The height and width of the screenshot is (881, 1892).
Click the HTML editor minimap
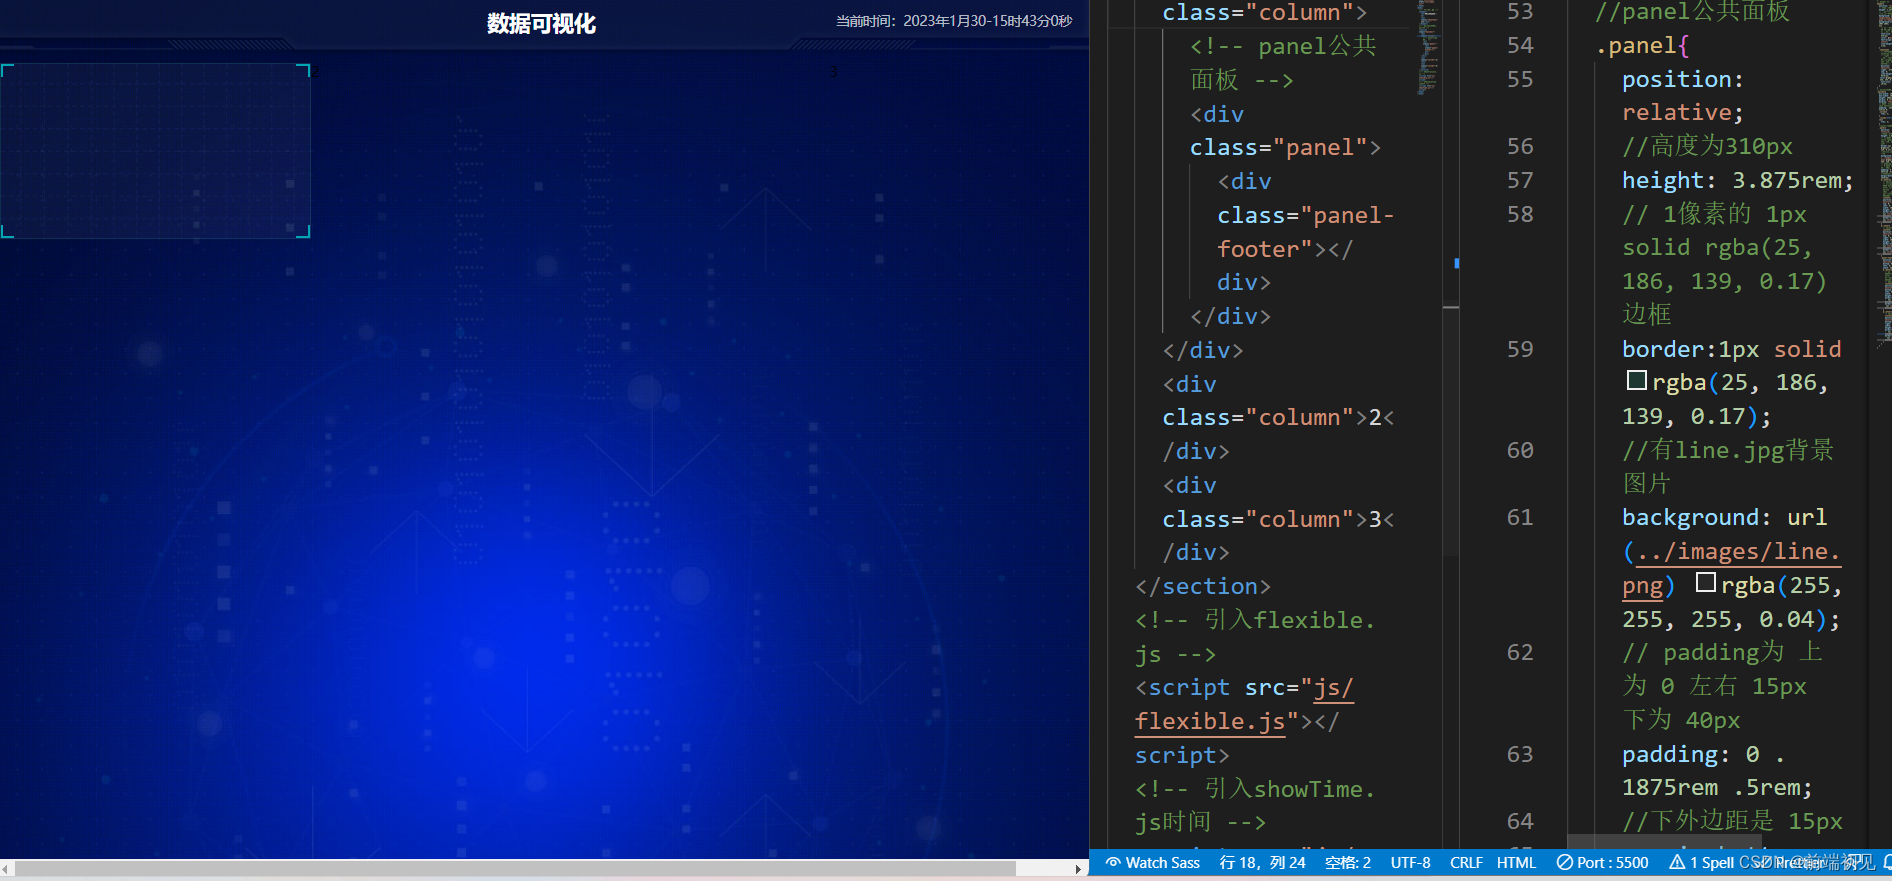[1428, 48]
